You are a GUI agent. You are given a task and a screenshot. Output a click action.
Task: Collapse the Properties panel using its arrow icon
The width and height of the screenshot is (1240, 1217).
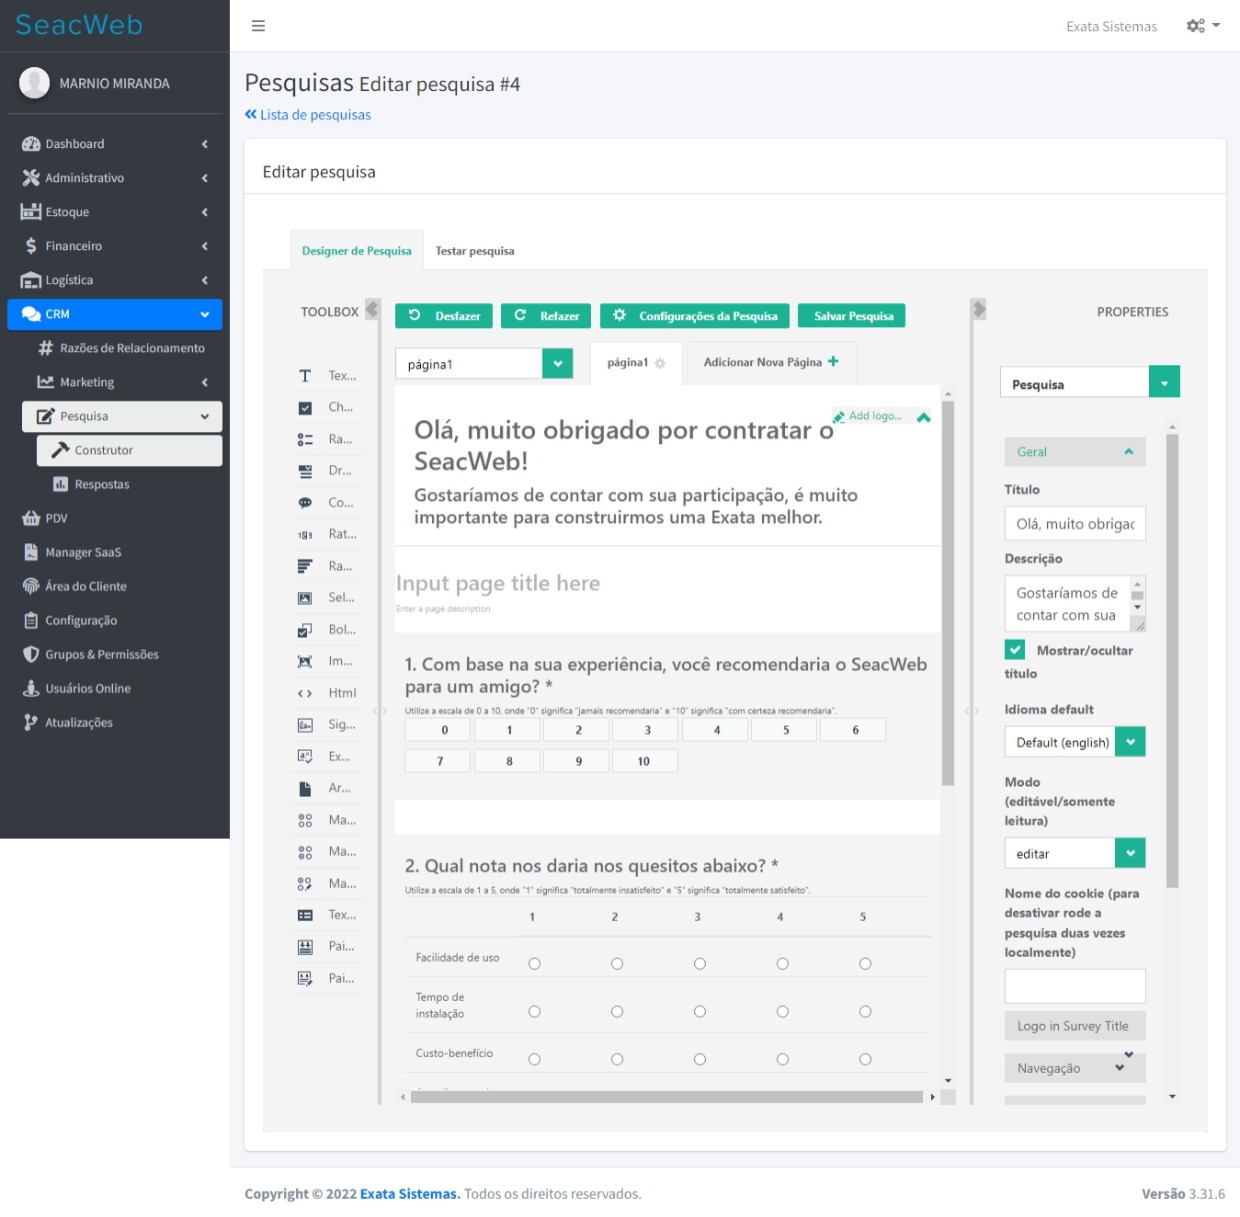(979, 309)
